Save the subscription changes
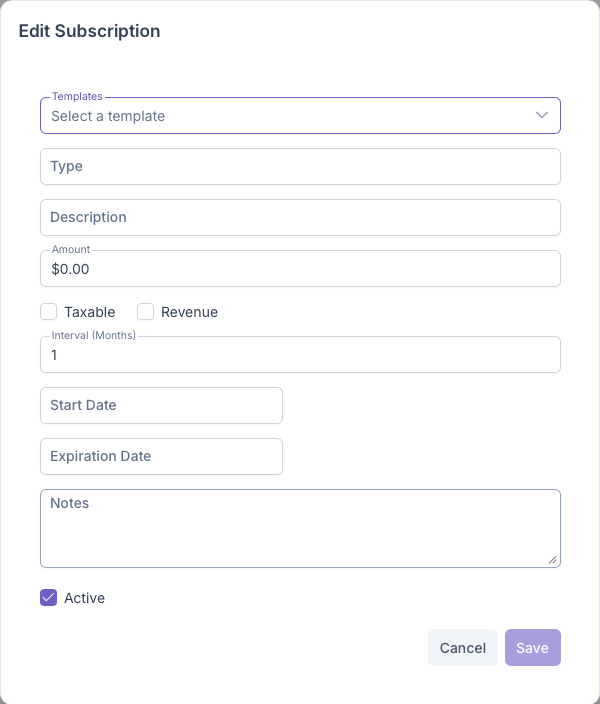This screenshot has height=704, width=600. (x=532, y=648)
